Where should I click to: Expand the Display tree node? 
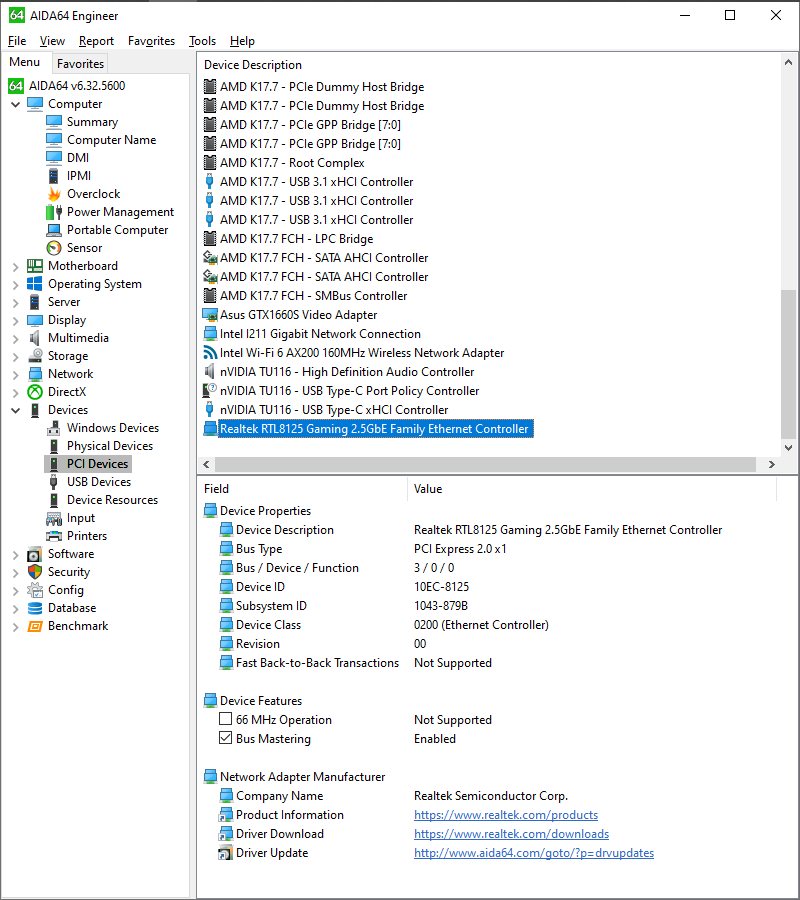(15, 320)
